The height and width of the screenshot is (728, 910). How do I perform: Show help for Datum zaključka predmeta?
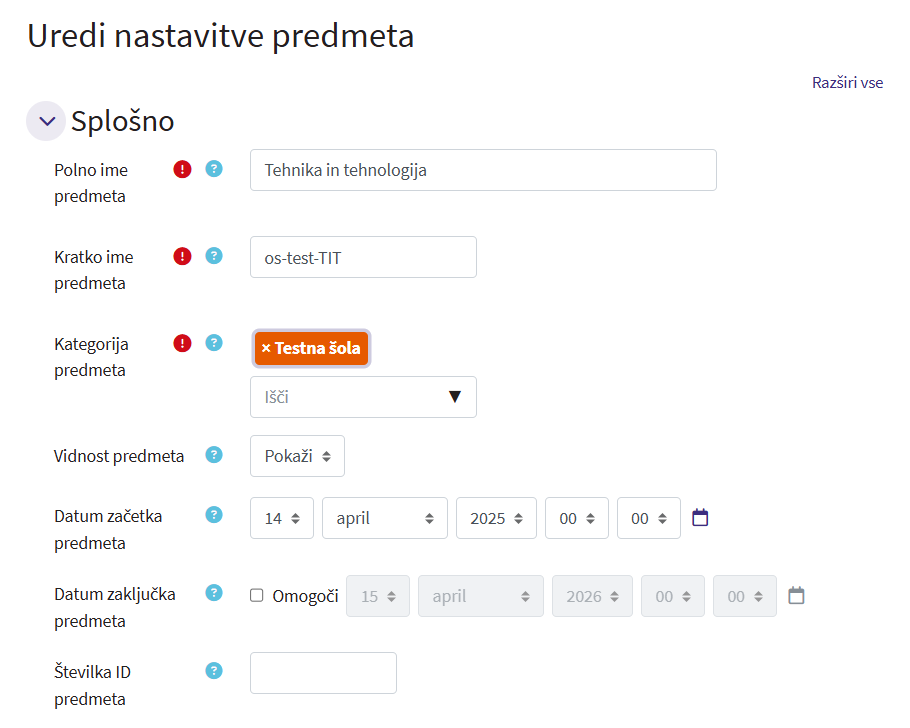[213, 593]
